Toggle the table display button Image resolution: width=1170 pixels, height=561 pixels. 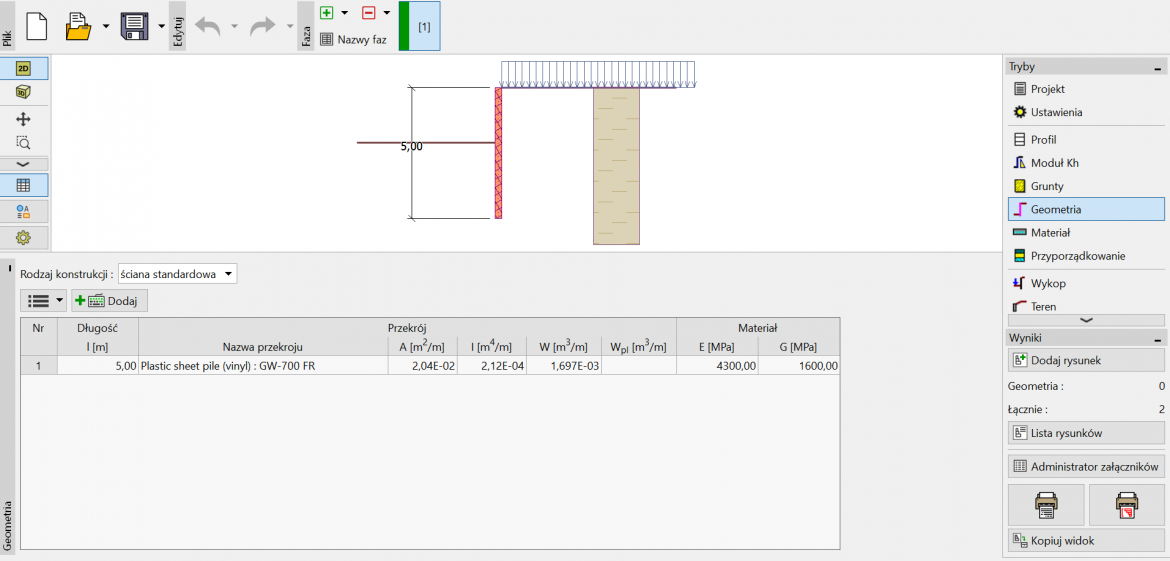click(24, 185)
